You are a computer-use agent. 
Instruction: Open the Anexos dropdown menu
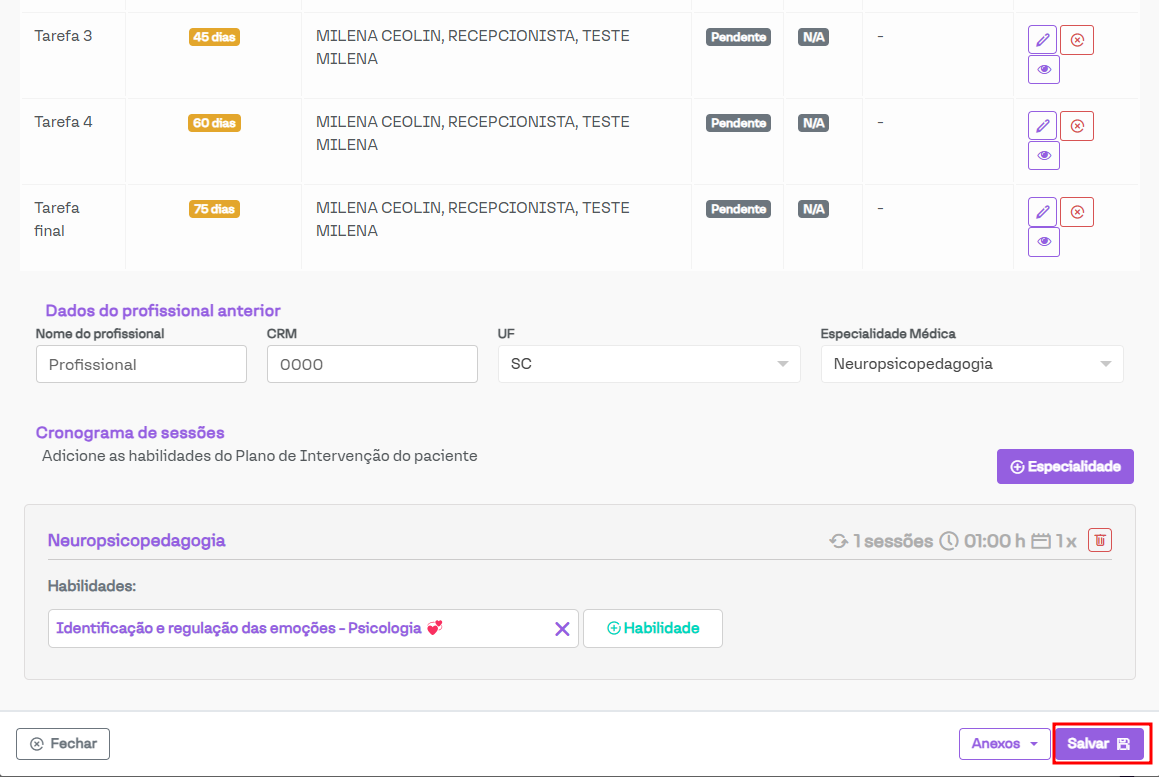click(x=1004, y=744)
